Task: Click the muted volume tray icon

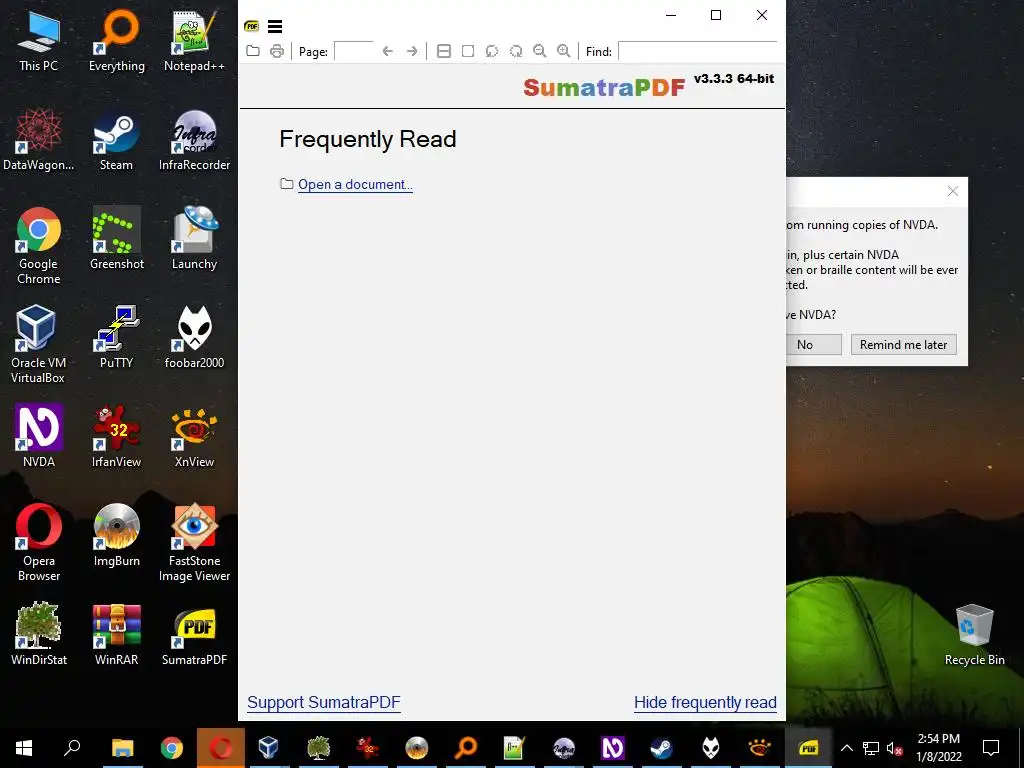Action: pos(894,748)
